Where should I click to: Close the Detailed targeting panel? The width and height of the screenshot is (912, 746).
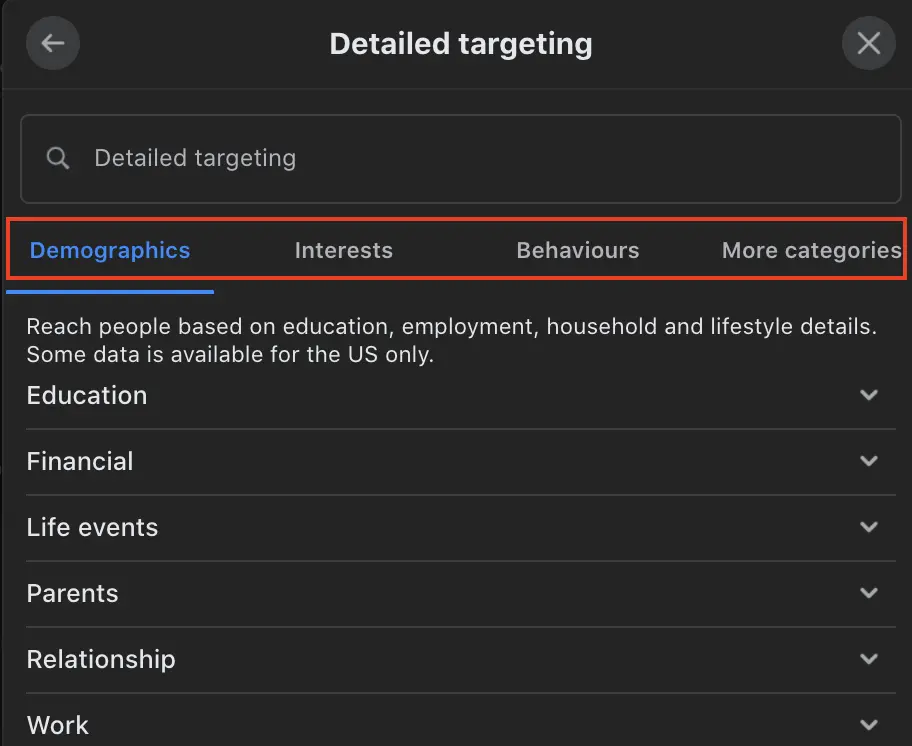pyautogui.click(x=868, y=43)
